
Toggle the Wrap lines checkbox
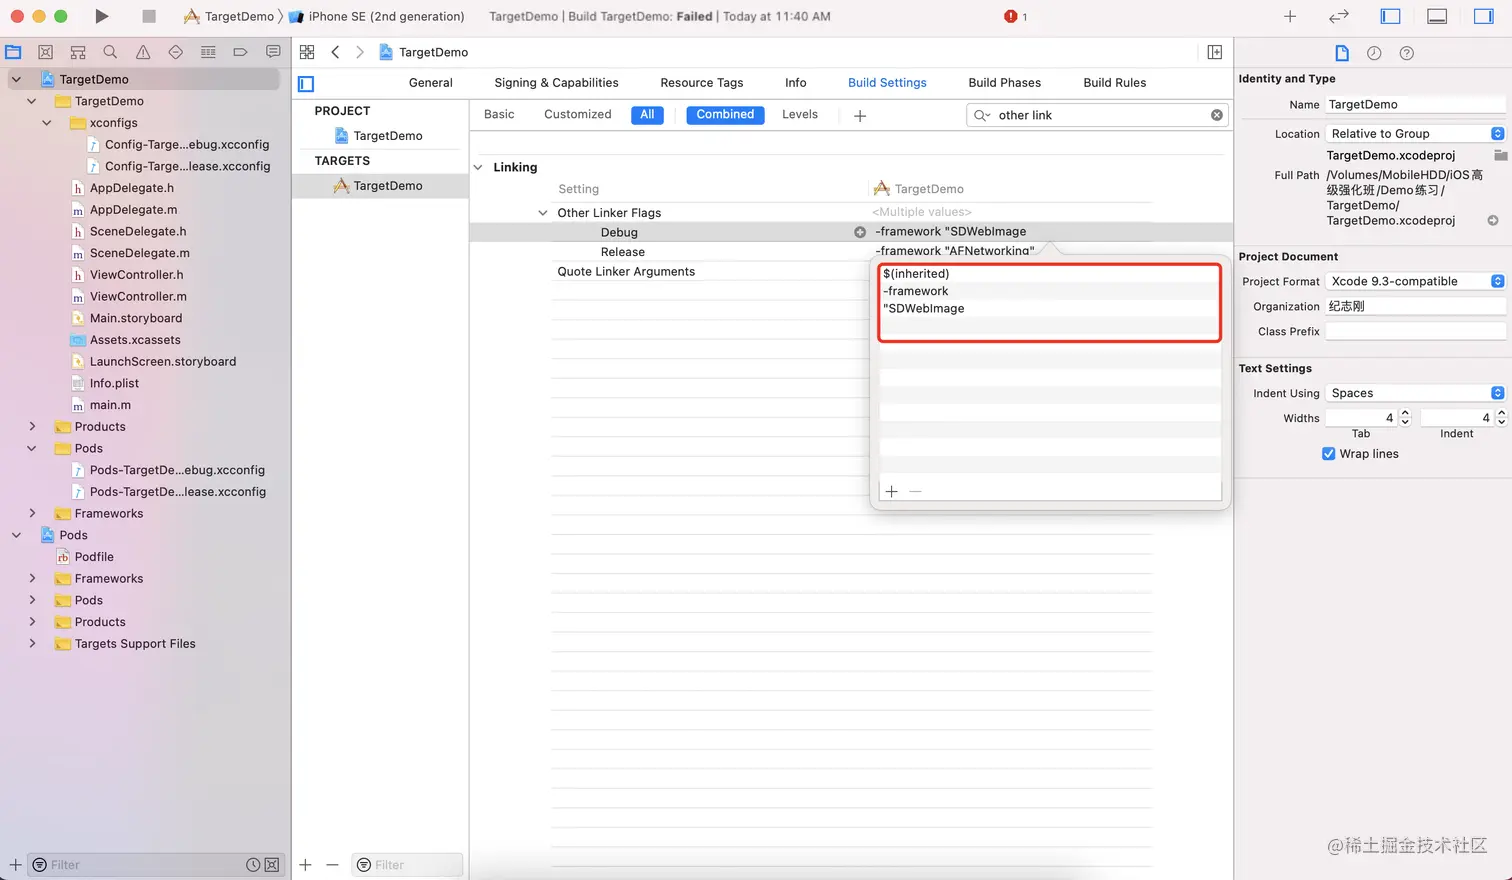(x=1329, y=454)
